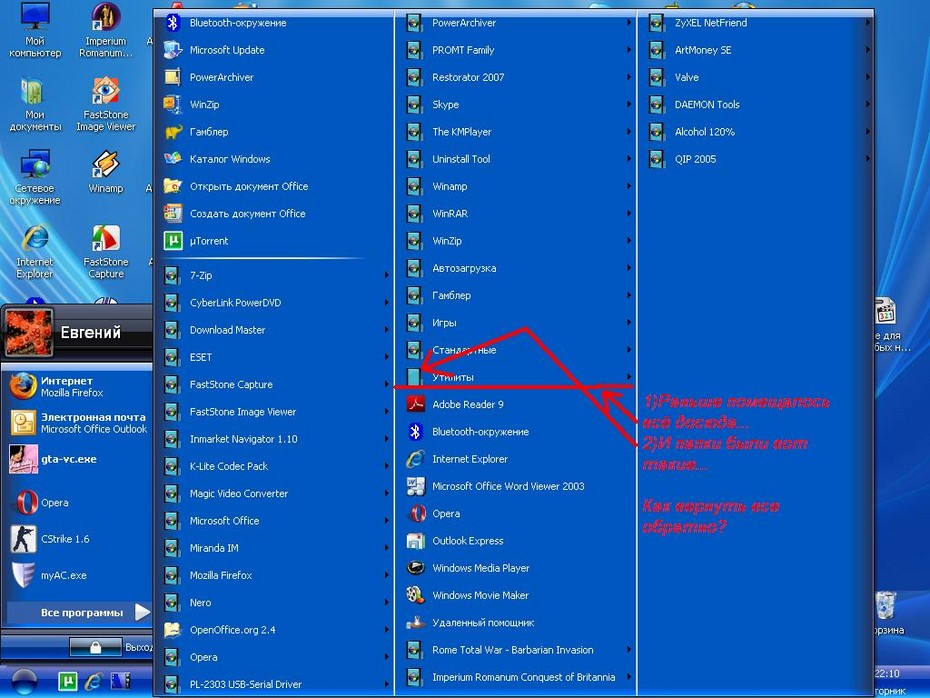Open QIP 2005 program group
The image size is (930, 698).
(757, 160)
